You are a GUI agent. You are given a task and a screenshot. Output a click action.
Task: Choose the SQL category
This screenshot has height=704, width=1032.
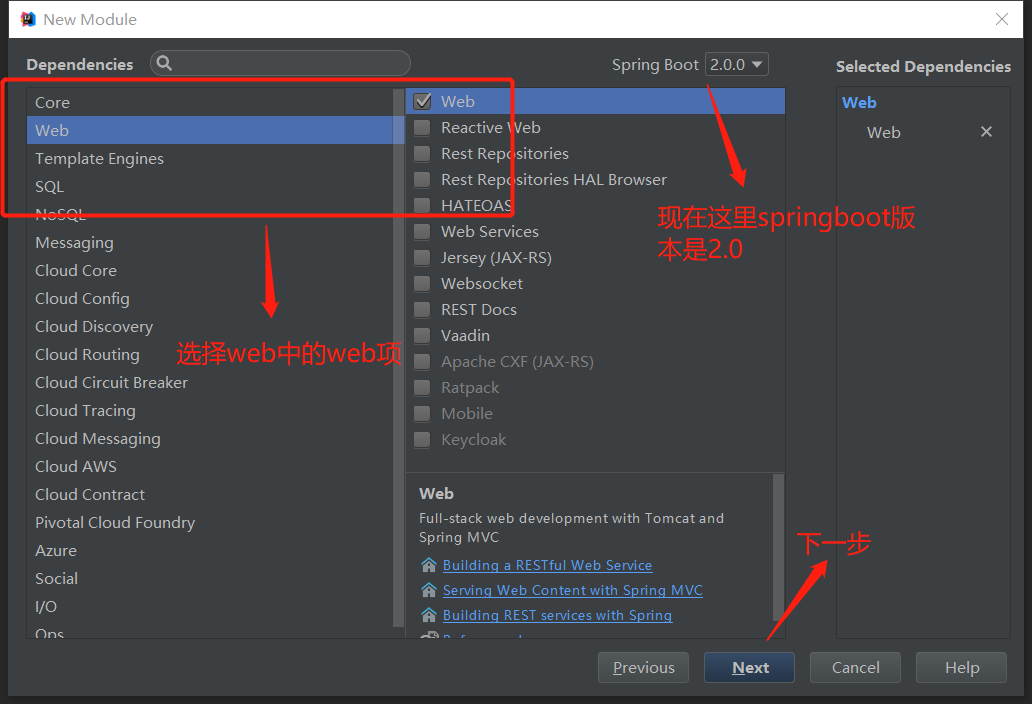[209, 186]
